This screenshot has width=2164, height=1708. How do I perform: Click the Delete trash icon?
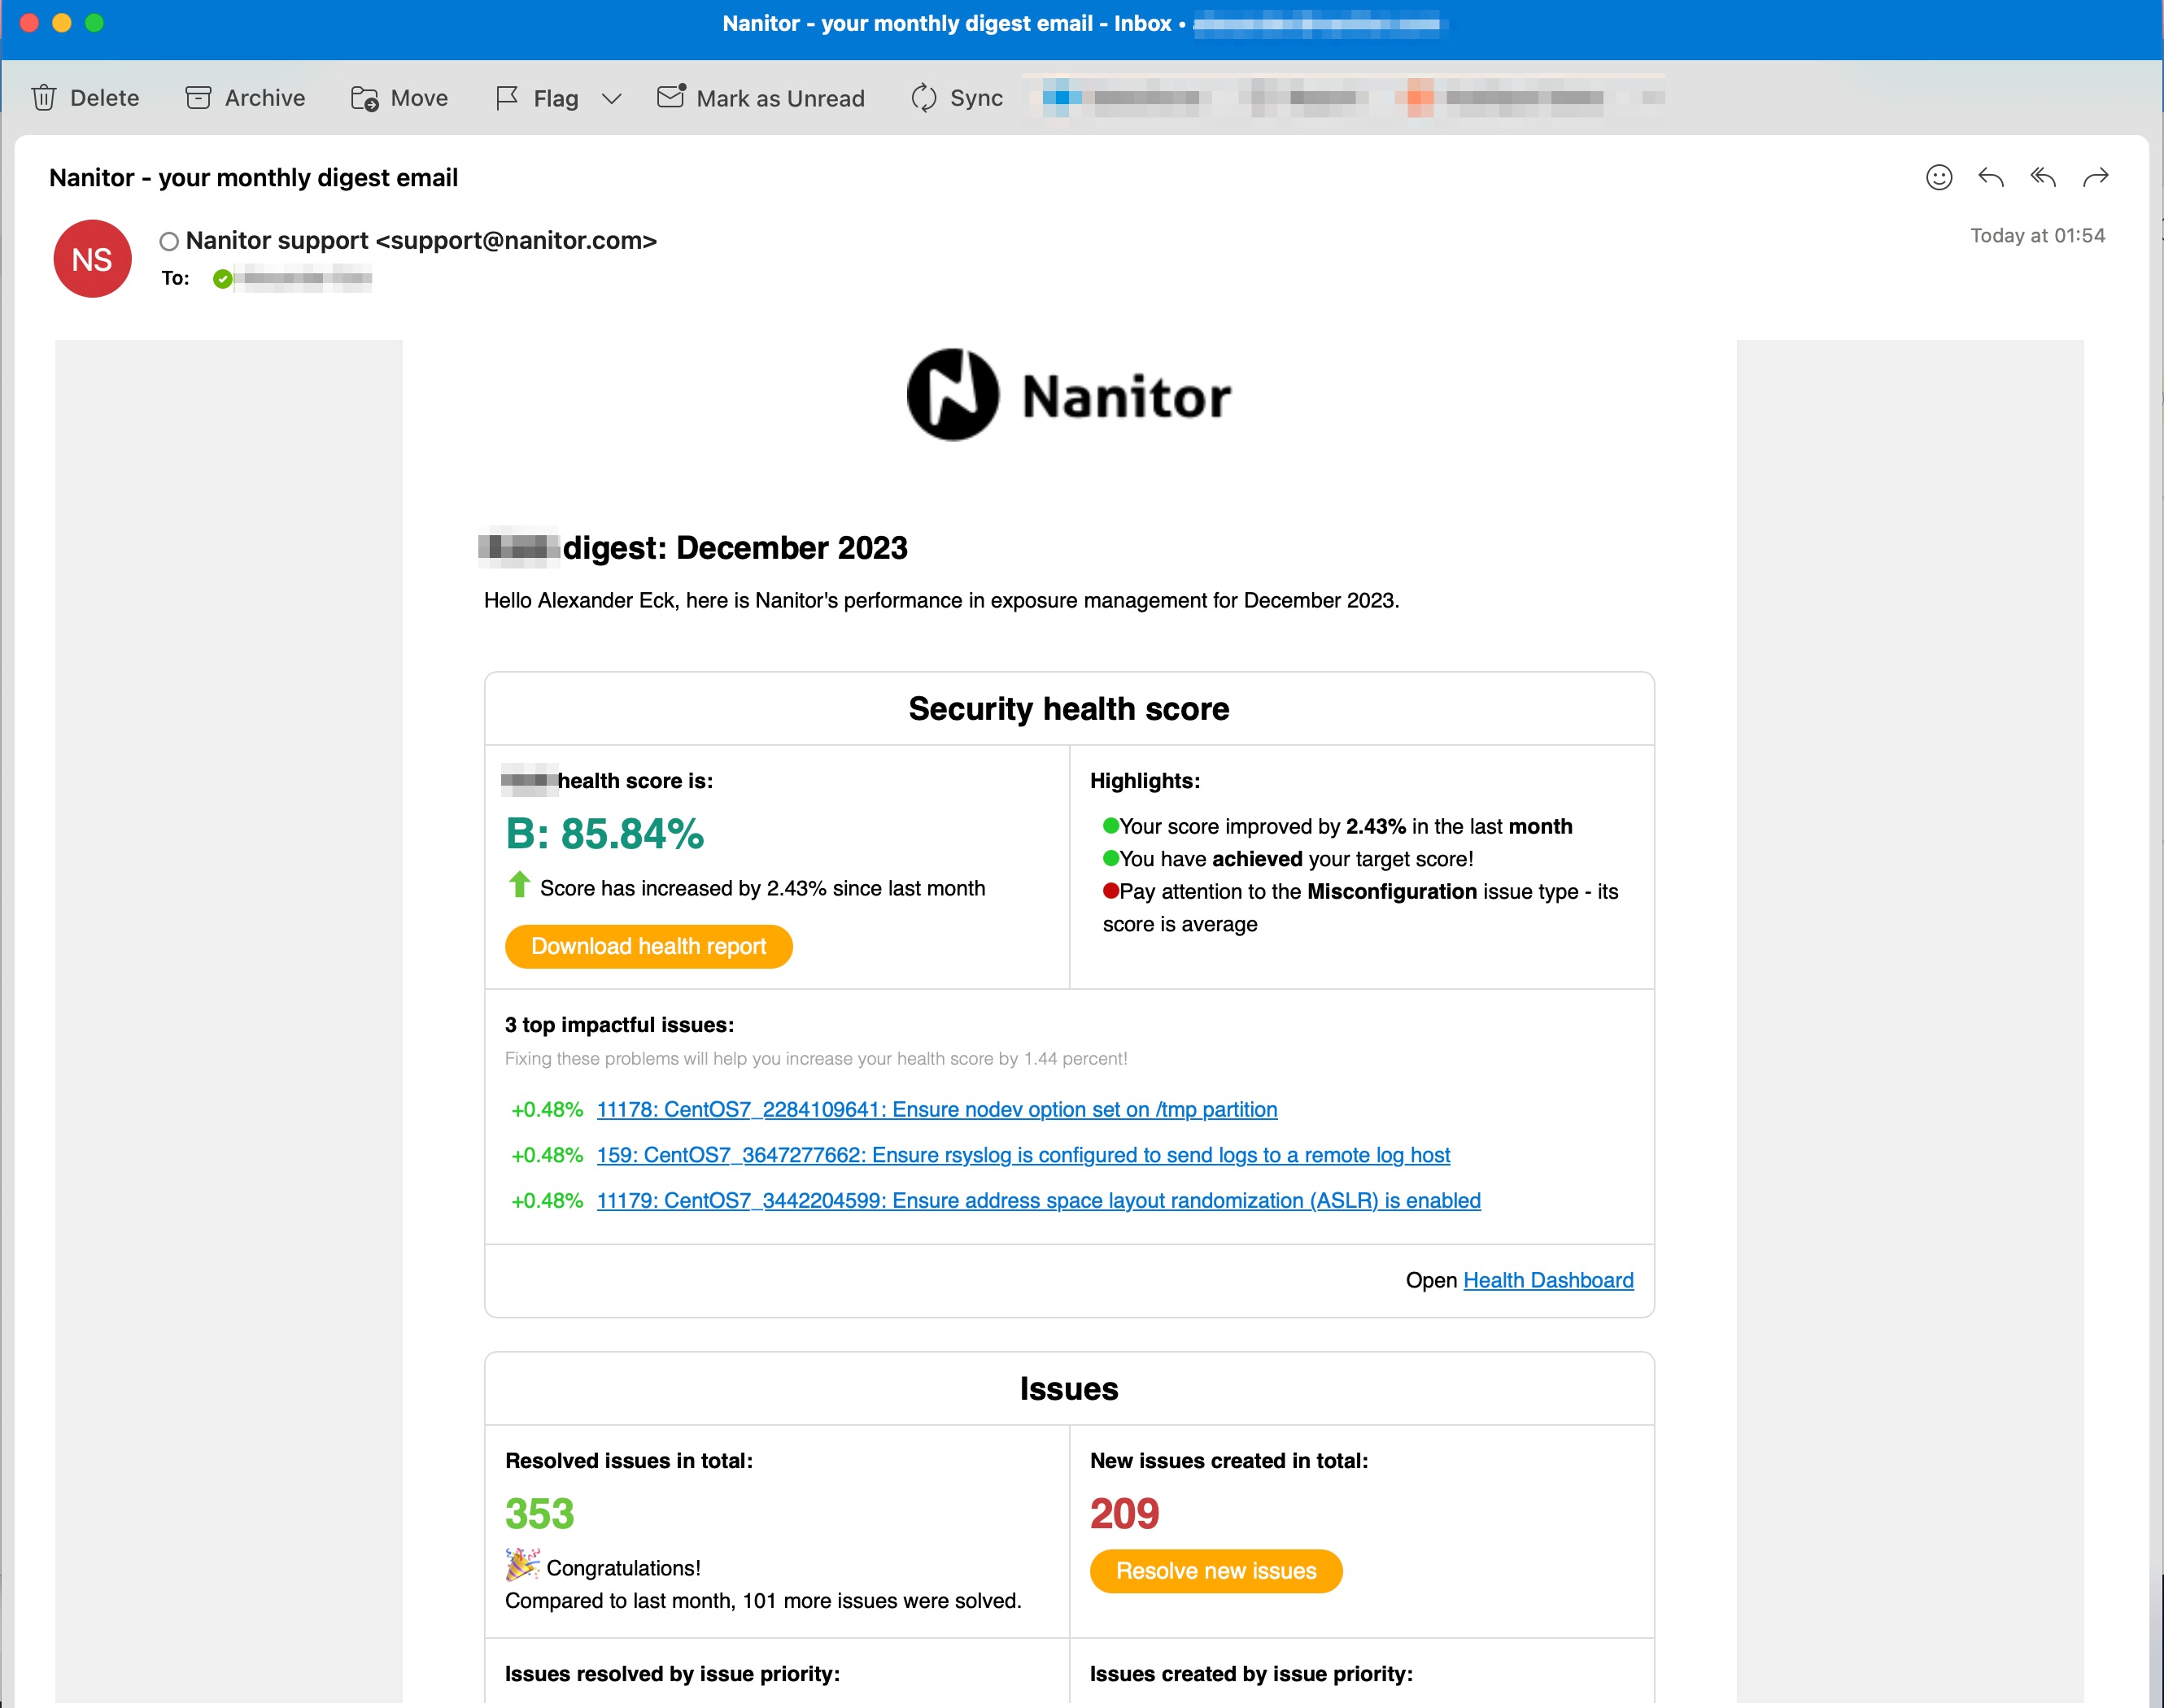(x=44, y=98)
